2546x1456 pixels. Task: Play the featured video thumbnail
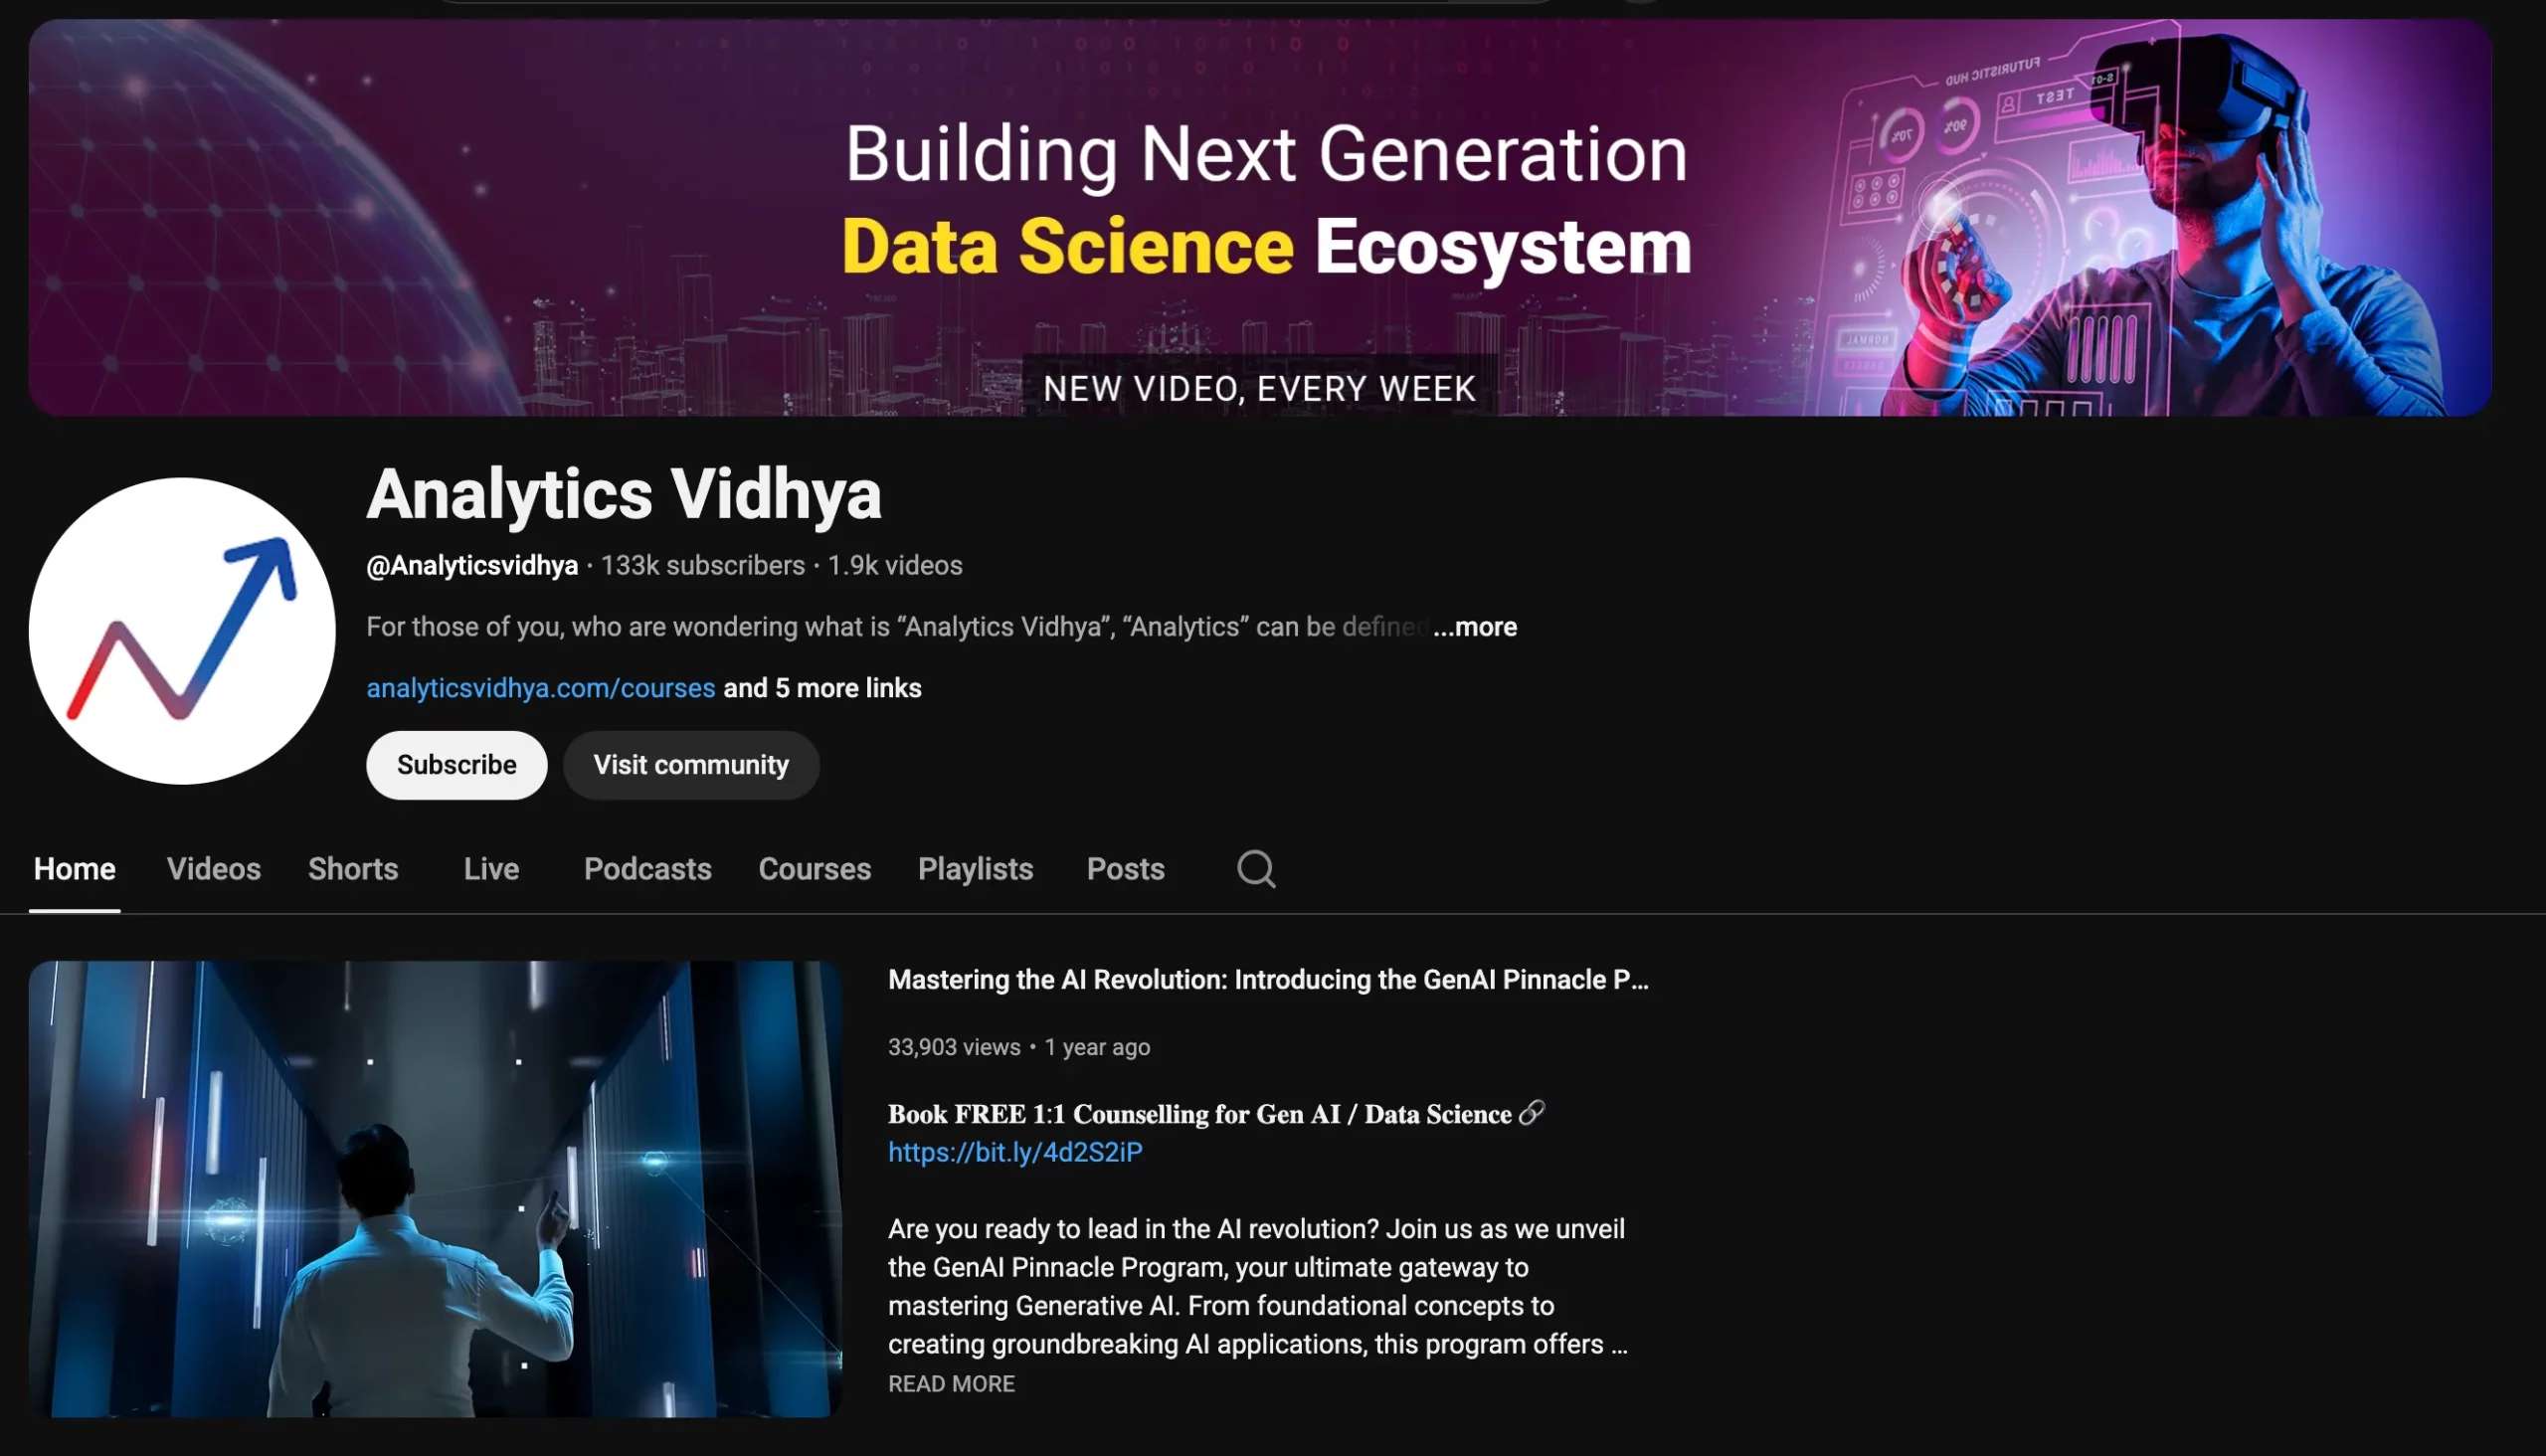pyautogui.click(x=436, y=1190)
